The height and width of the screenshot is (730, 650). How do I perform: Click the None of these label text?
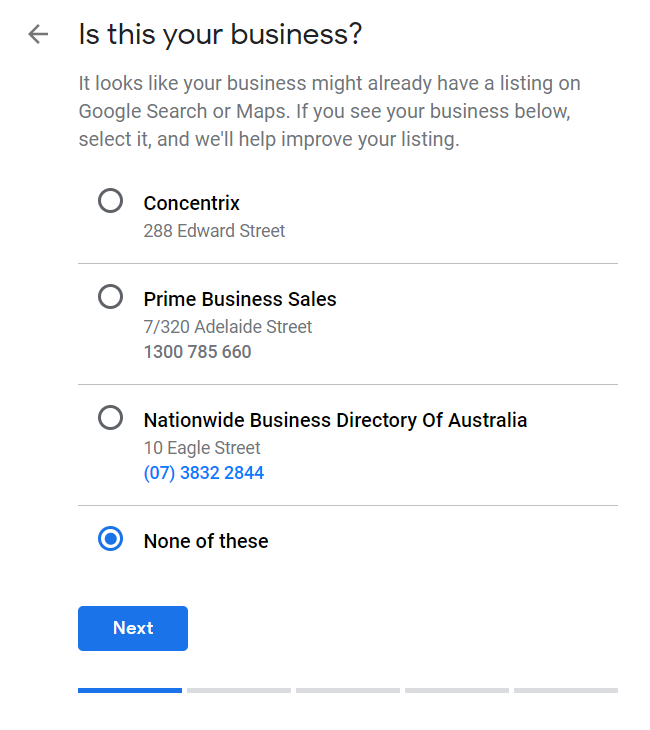(206, 541)
